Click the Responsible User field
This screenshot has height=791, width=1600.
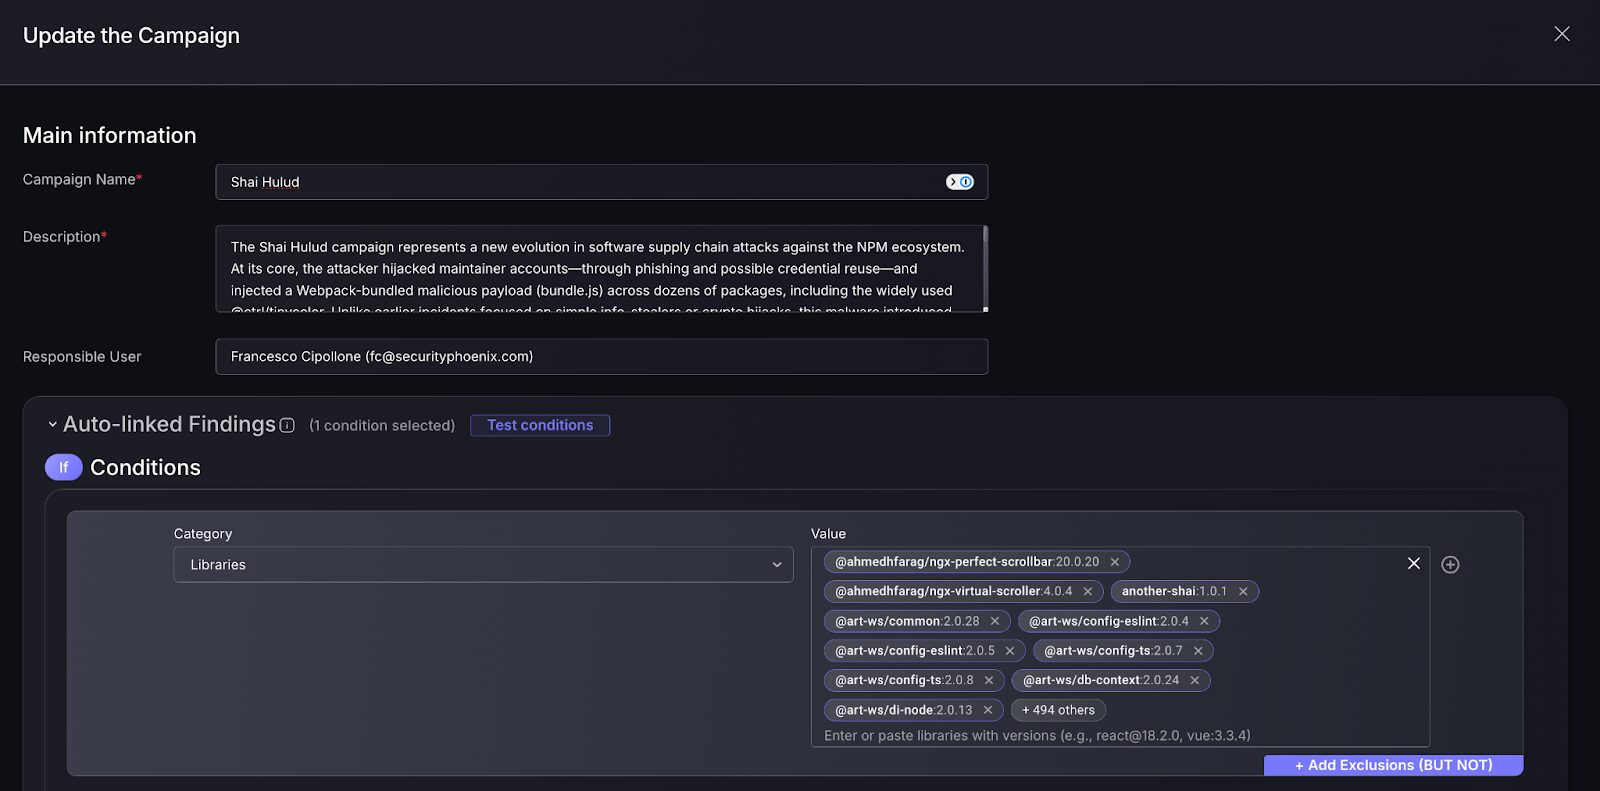tap(601, 357)
